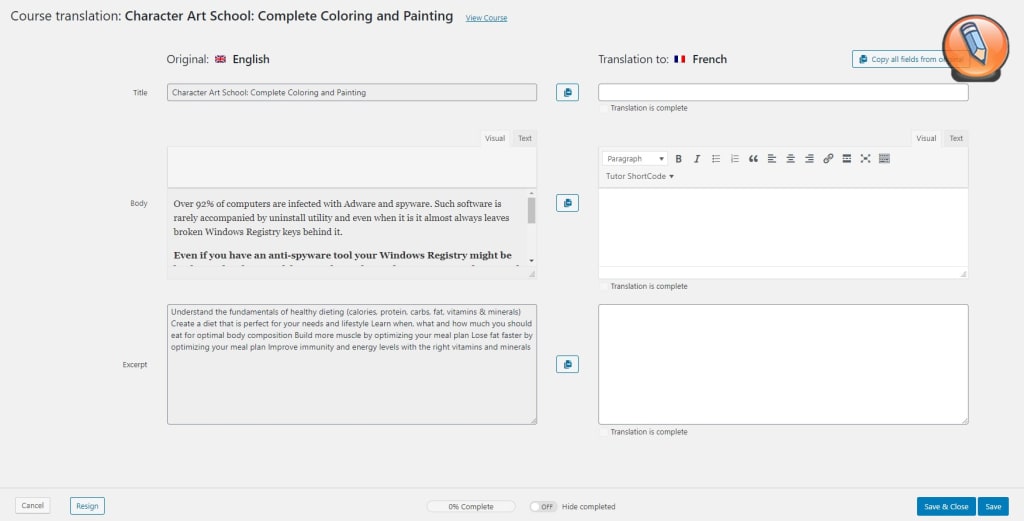
Task: Enter fullscreen editor mode
Action: [x=865, y=159]
